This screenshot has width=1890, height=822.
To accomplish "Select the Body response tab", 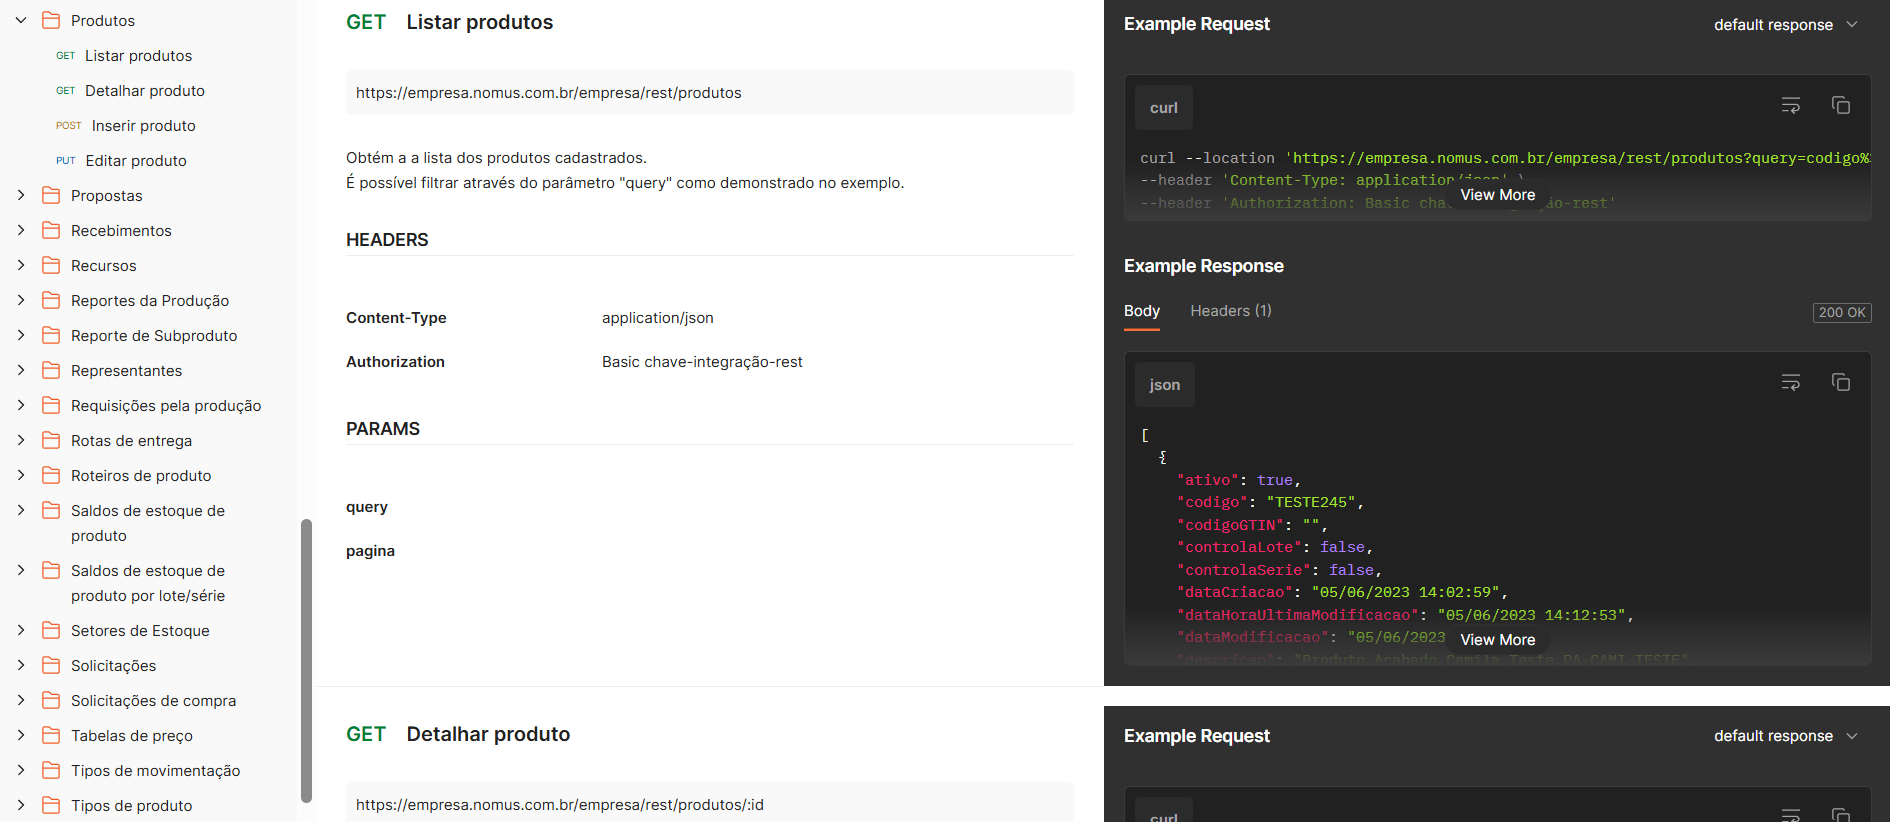I will pos(1141,311).
